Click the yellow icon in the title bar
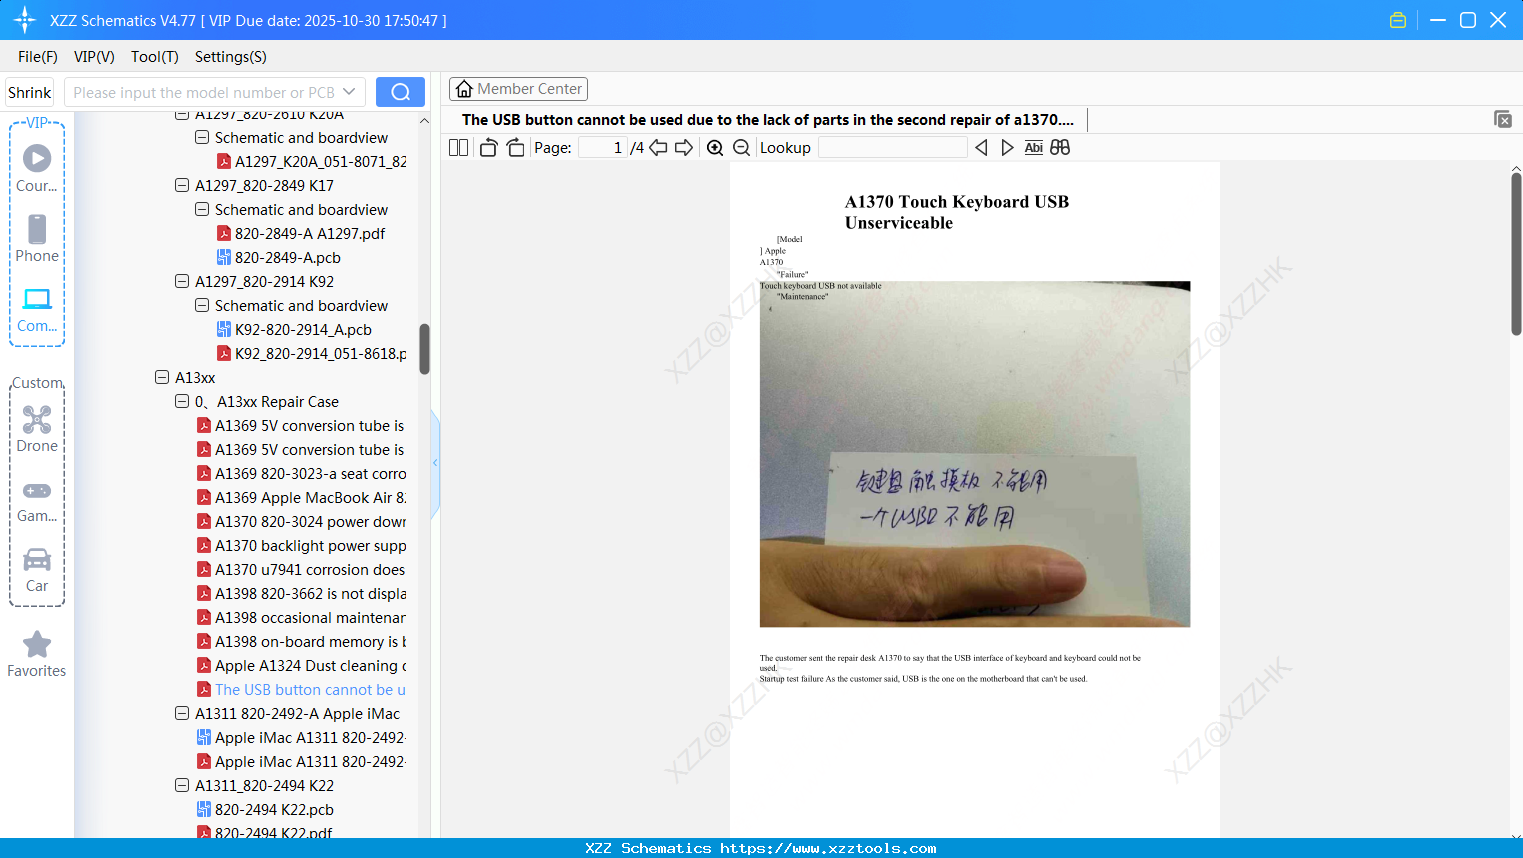The width and height of the screenshot is (1523, 858). (x=1398, y=20)
